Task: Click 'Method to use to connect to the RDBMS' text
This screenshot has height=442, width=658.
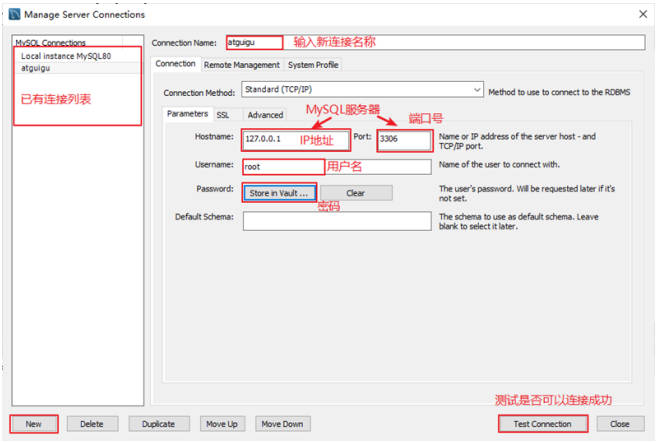Action: tap(559, 92)
